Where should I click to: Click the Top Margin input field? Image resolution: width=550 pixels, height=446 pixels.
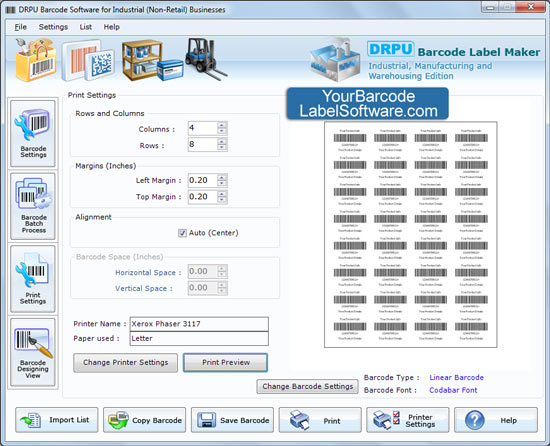[203, 197]
